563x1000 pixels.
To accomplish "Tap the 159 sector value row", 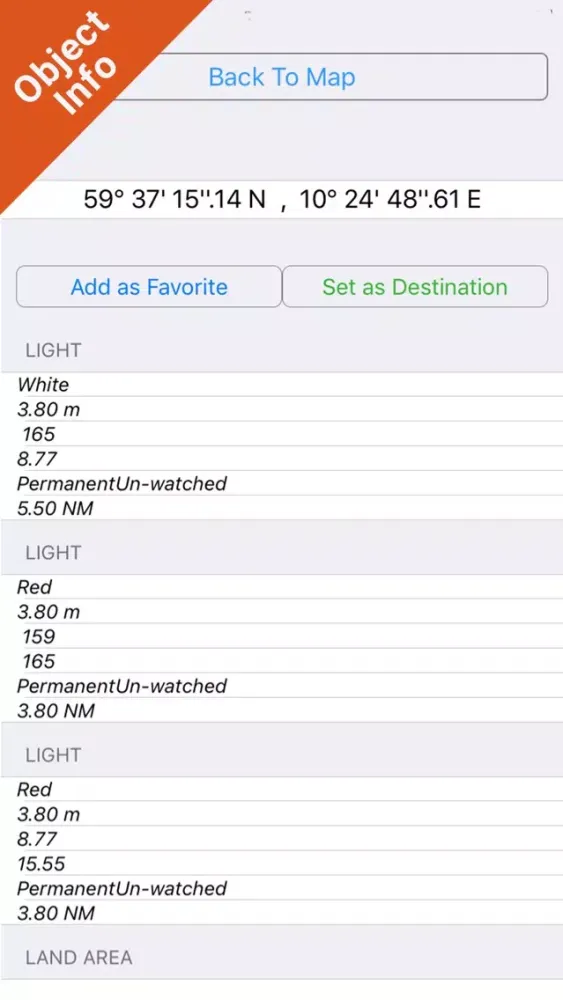I will (x=282, y=636).
